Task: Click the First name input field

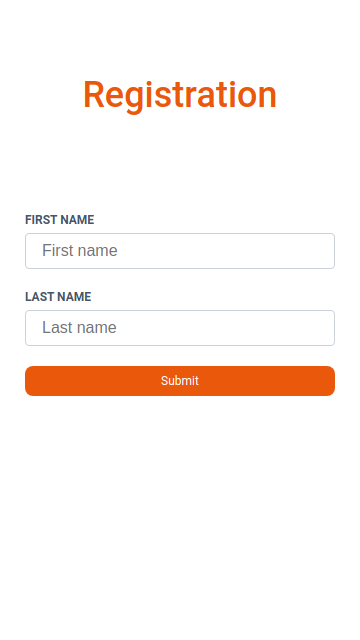Action: (180, 251)
